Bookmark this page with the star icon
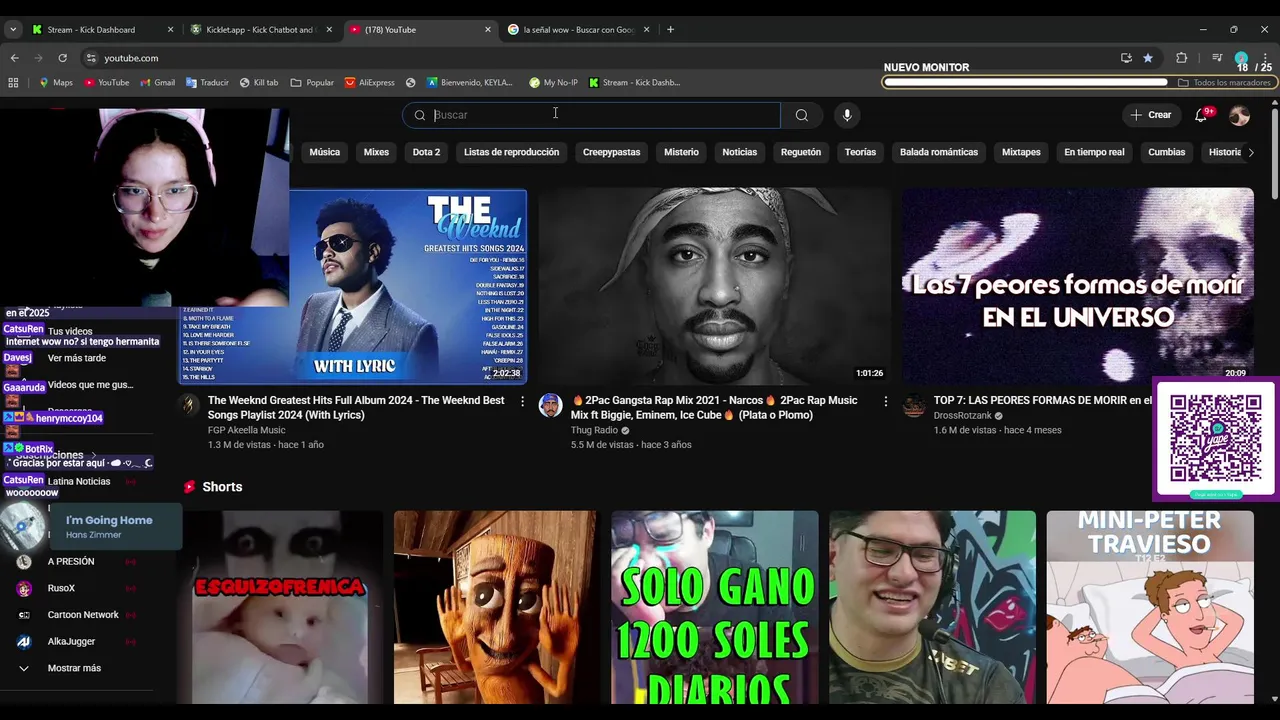 (x=1148, y=58)
